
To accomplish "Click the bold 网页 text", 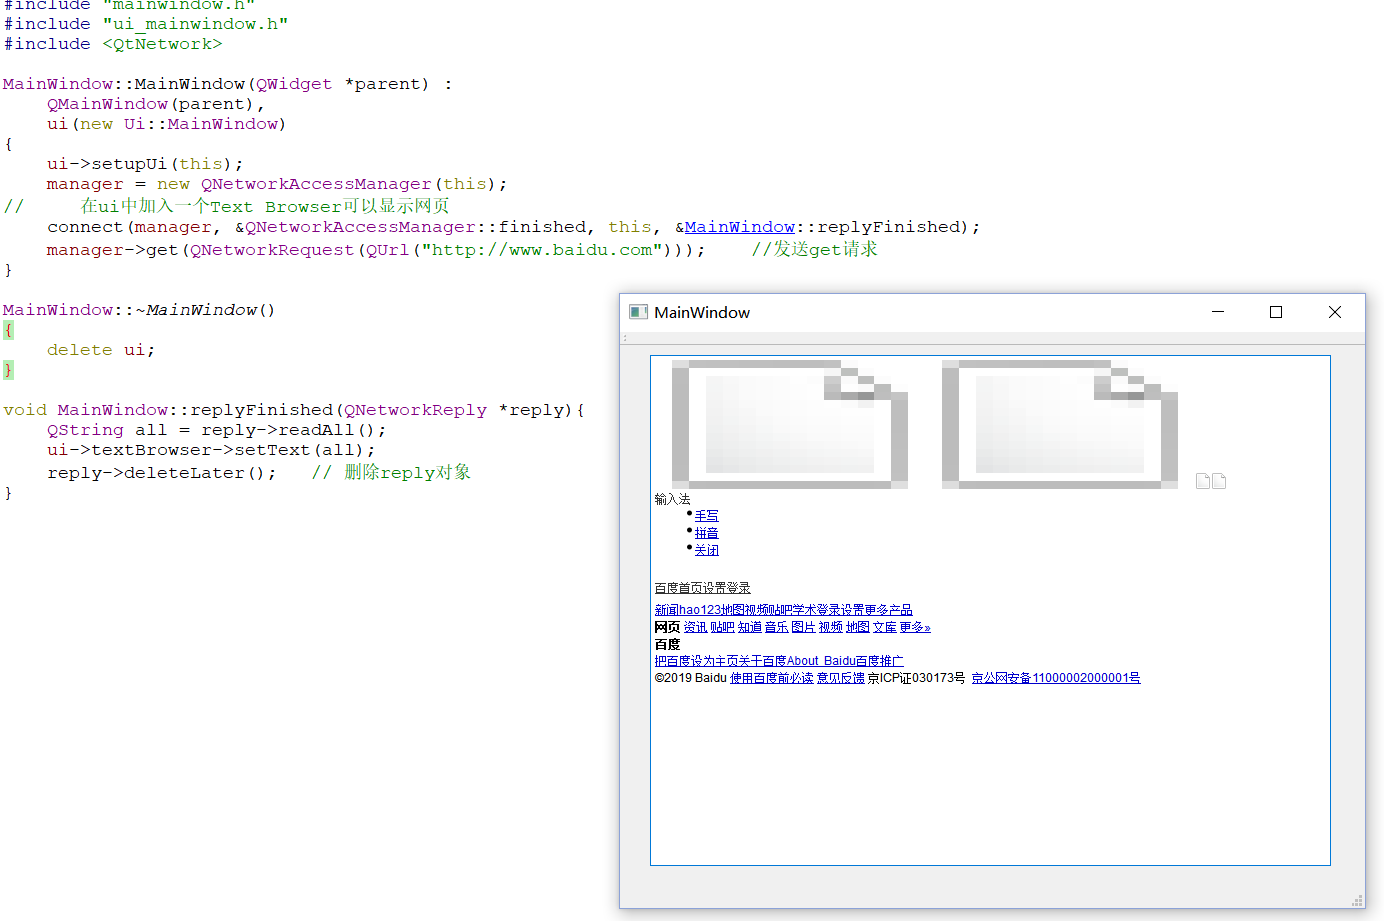I will pos(667,627).
